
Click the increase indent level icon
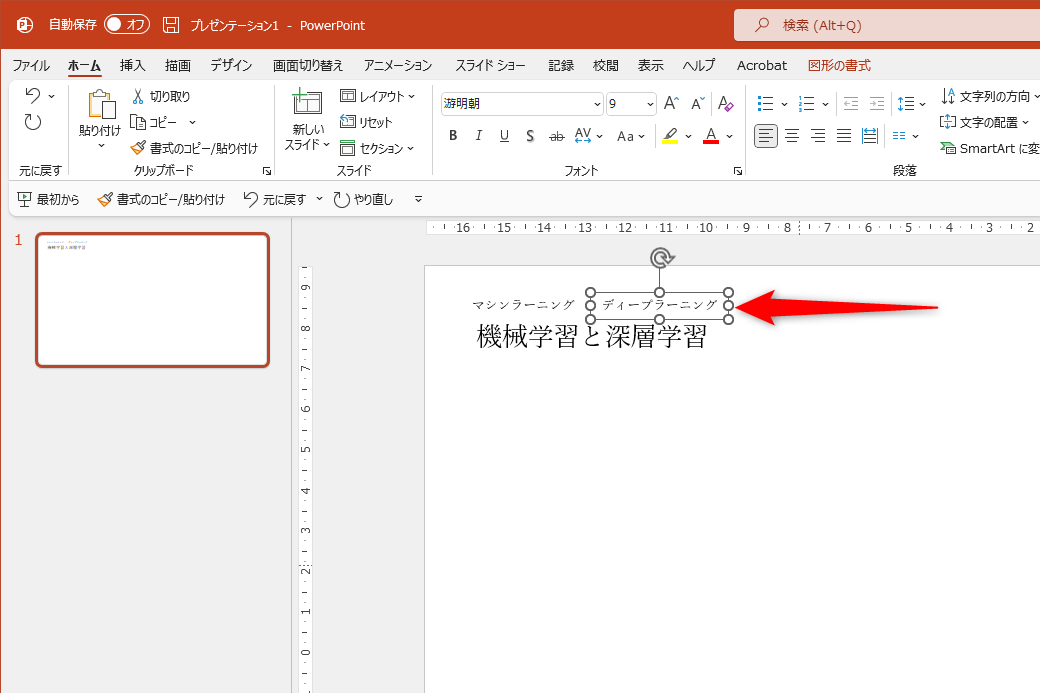pos(877,103)
